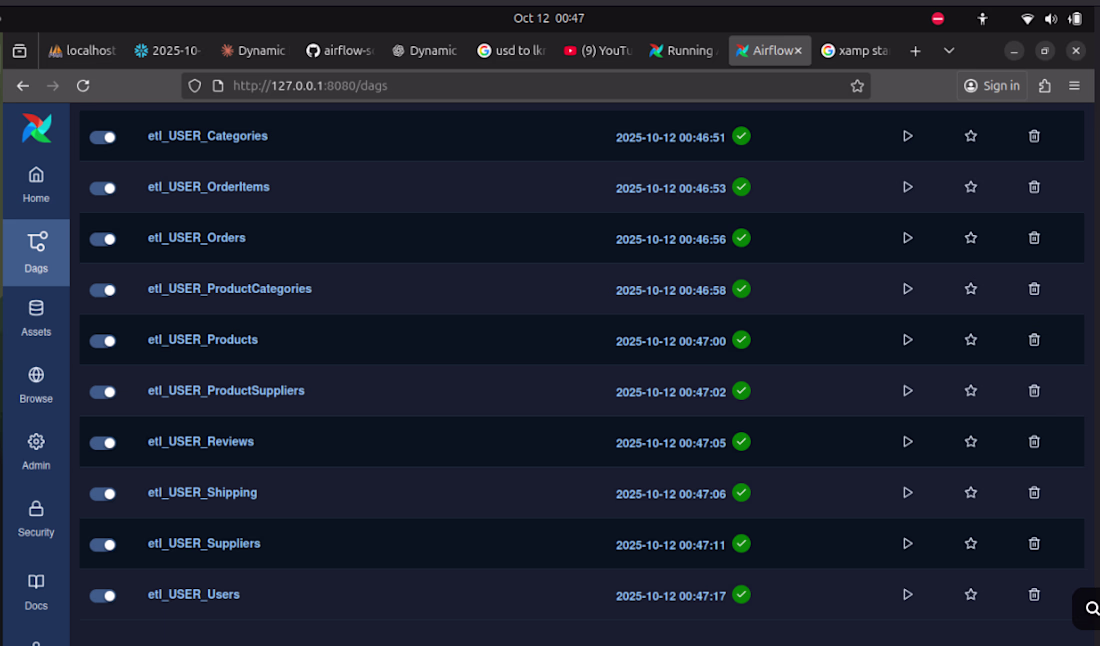Pause the etl_USER_Users DAG toggle

pyautogui.click(x=102, y=595)
